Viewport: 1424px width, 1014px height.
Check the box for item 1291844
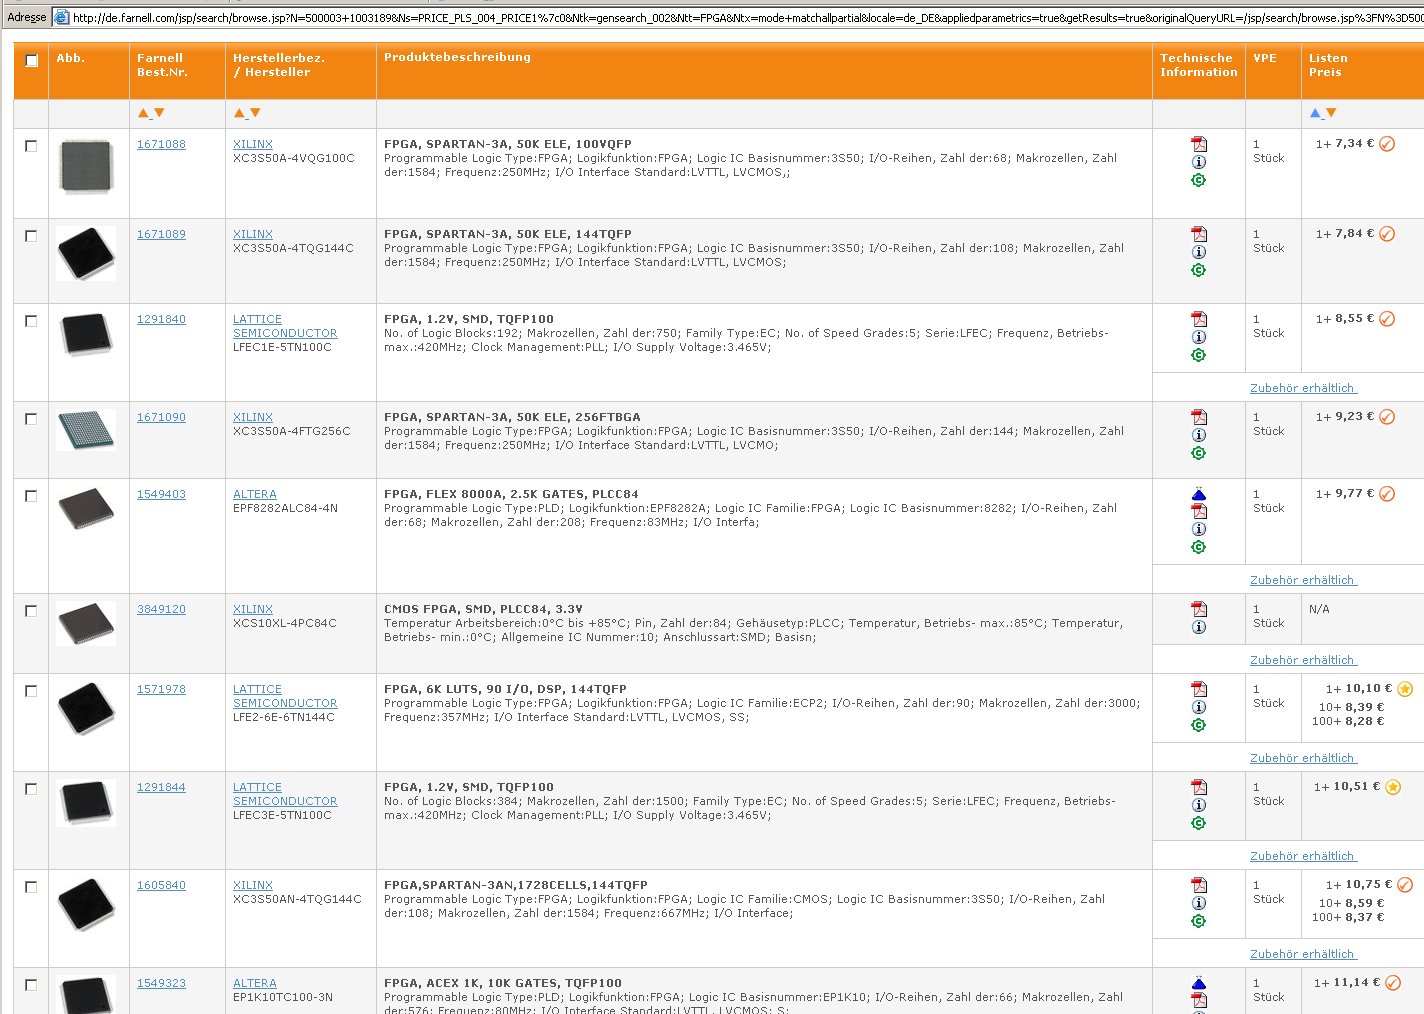pos(31,789)
